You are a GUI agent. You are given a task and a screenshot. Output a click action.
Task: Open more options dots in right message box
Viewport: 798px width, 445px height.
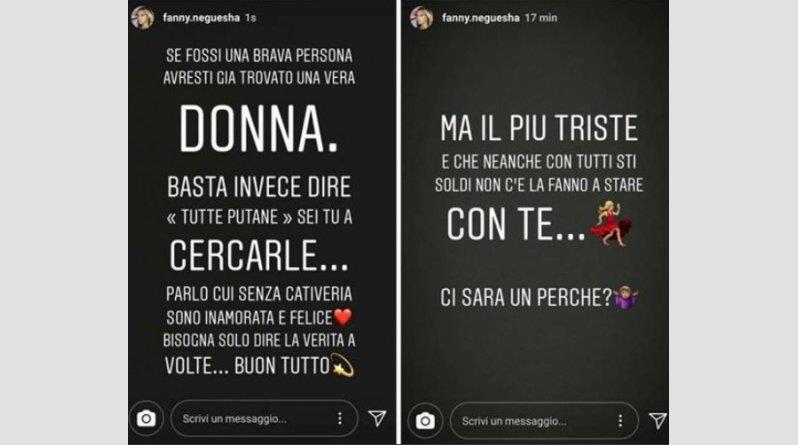[620, 421]
